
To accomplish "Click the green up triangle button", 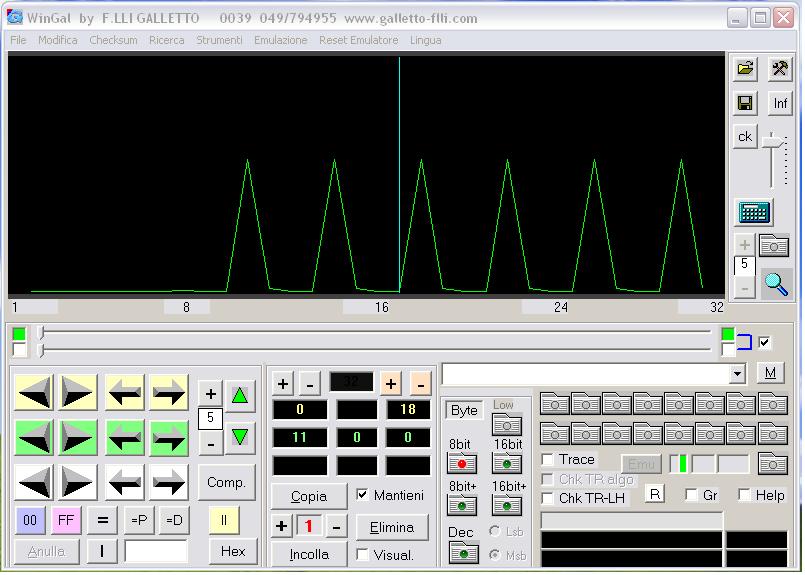I will tap(240, 395).
